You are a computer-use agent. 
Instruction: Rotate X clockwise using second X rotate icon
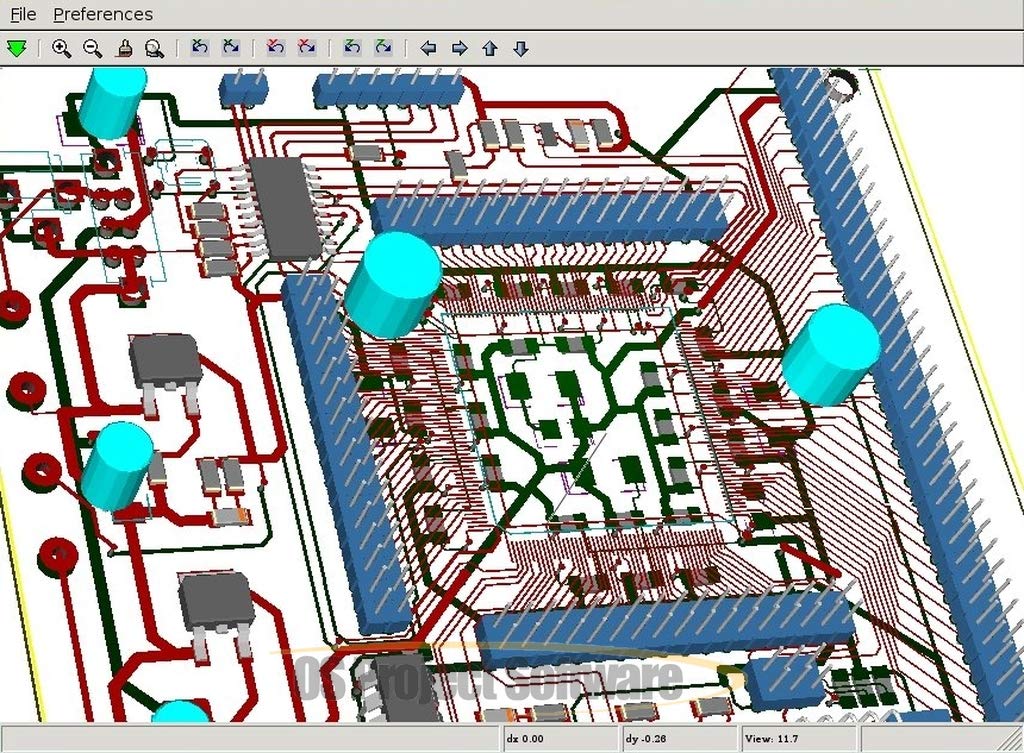tap(231, 48)
